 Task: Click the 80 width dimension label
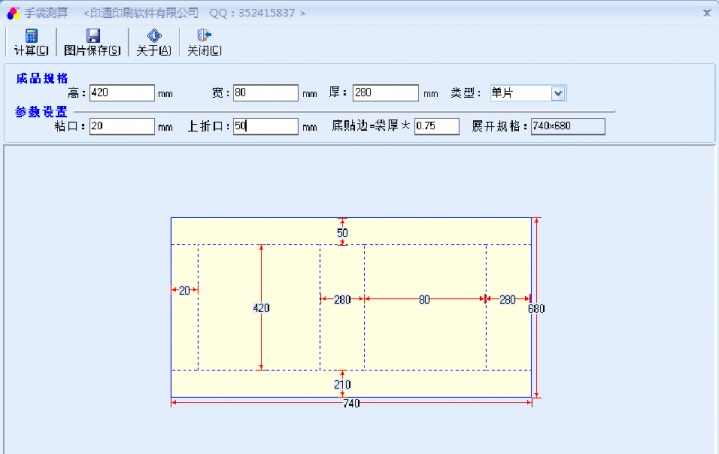click(424, 299)
